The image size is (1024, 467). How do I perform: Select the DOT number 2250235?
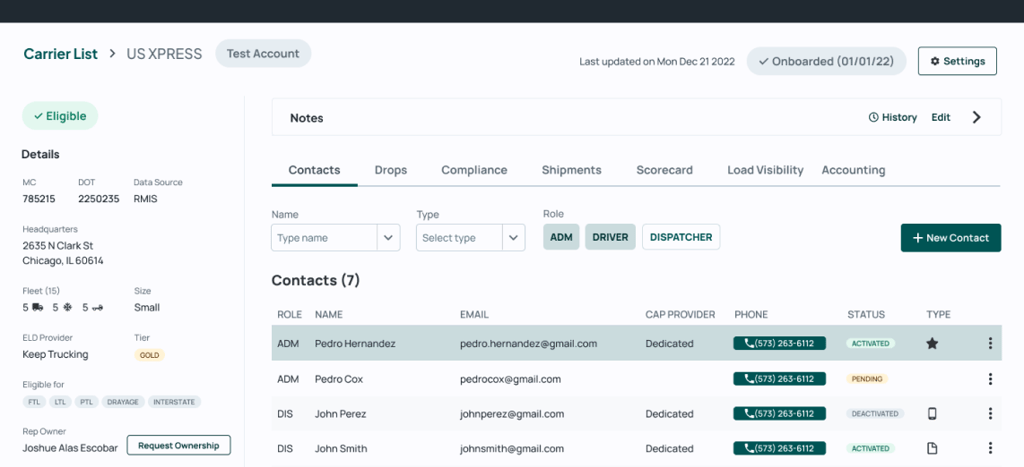99,199
